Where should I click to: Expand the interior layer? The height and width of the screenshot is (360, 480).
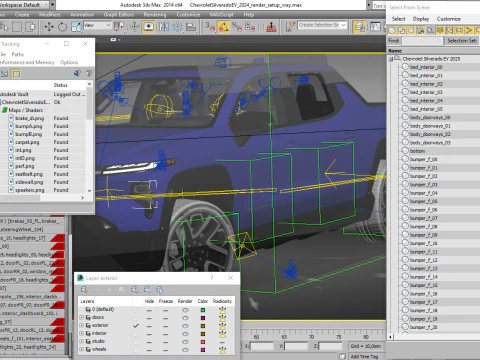tap(81, 333)
